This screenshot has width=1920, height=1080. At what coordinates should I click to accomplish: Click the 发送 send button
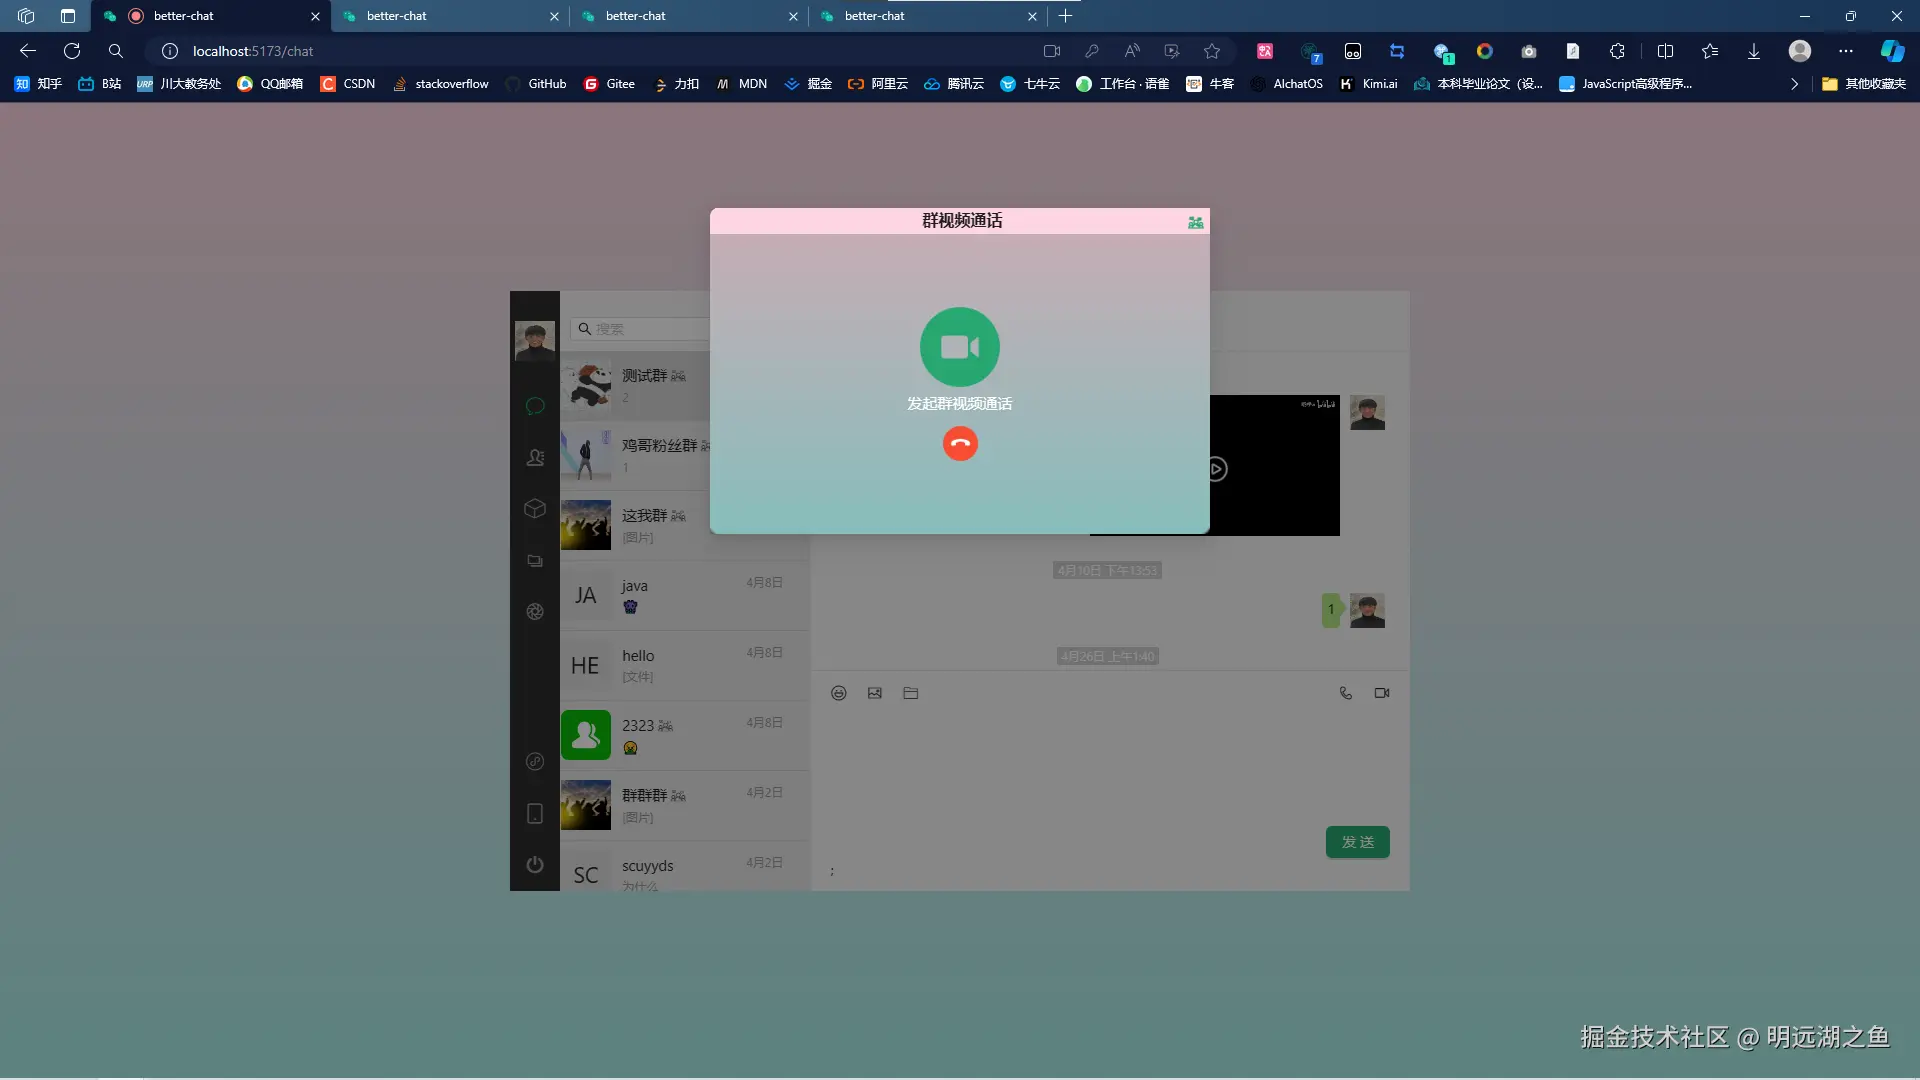click(1356, 842)
